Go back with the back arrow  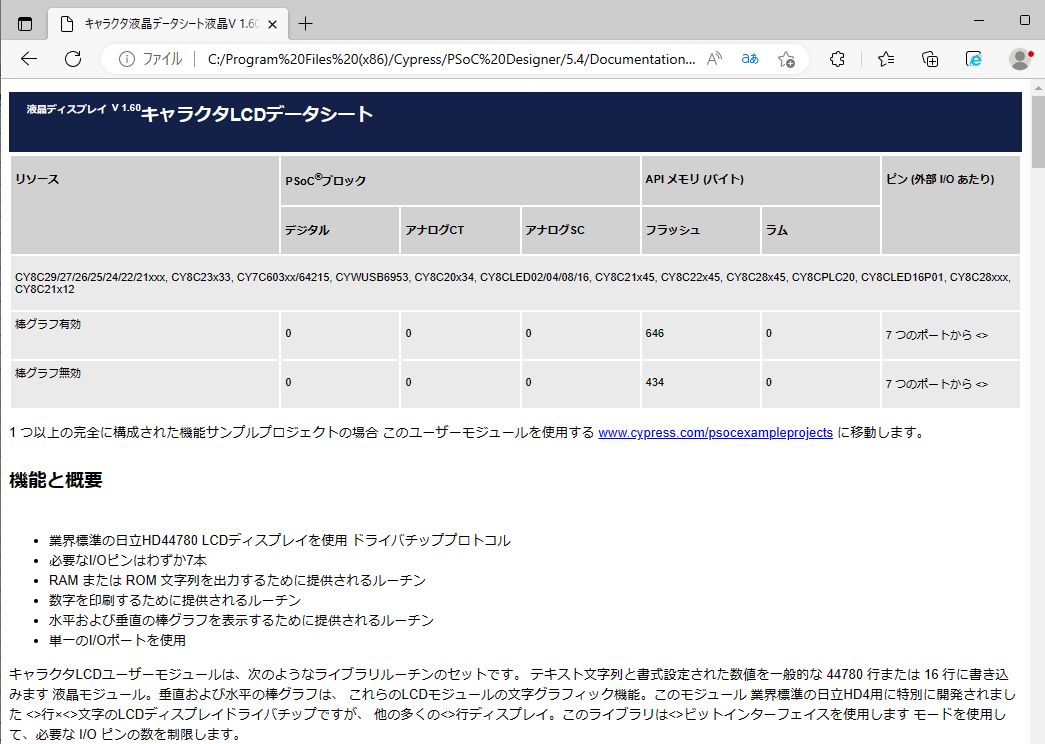[29, 59]
